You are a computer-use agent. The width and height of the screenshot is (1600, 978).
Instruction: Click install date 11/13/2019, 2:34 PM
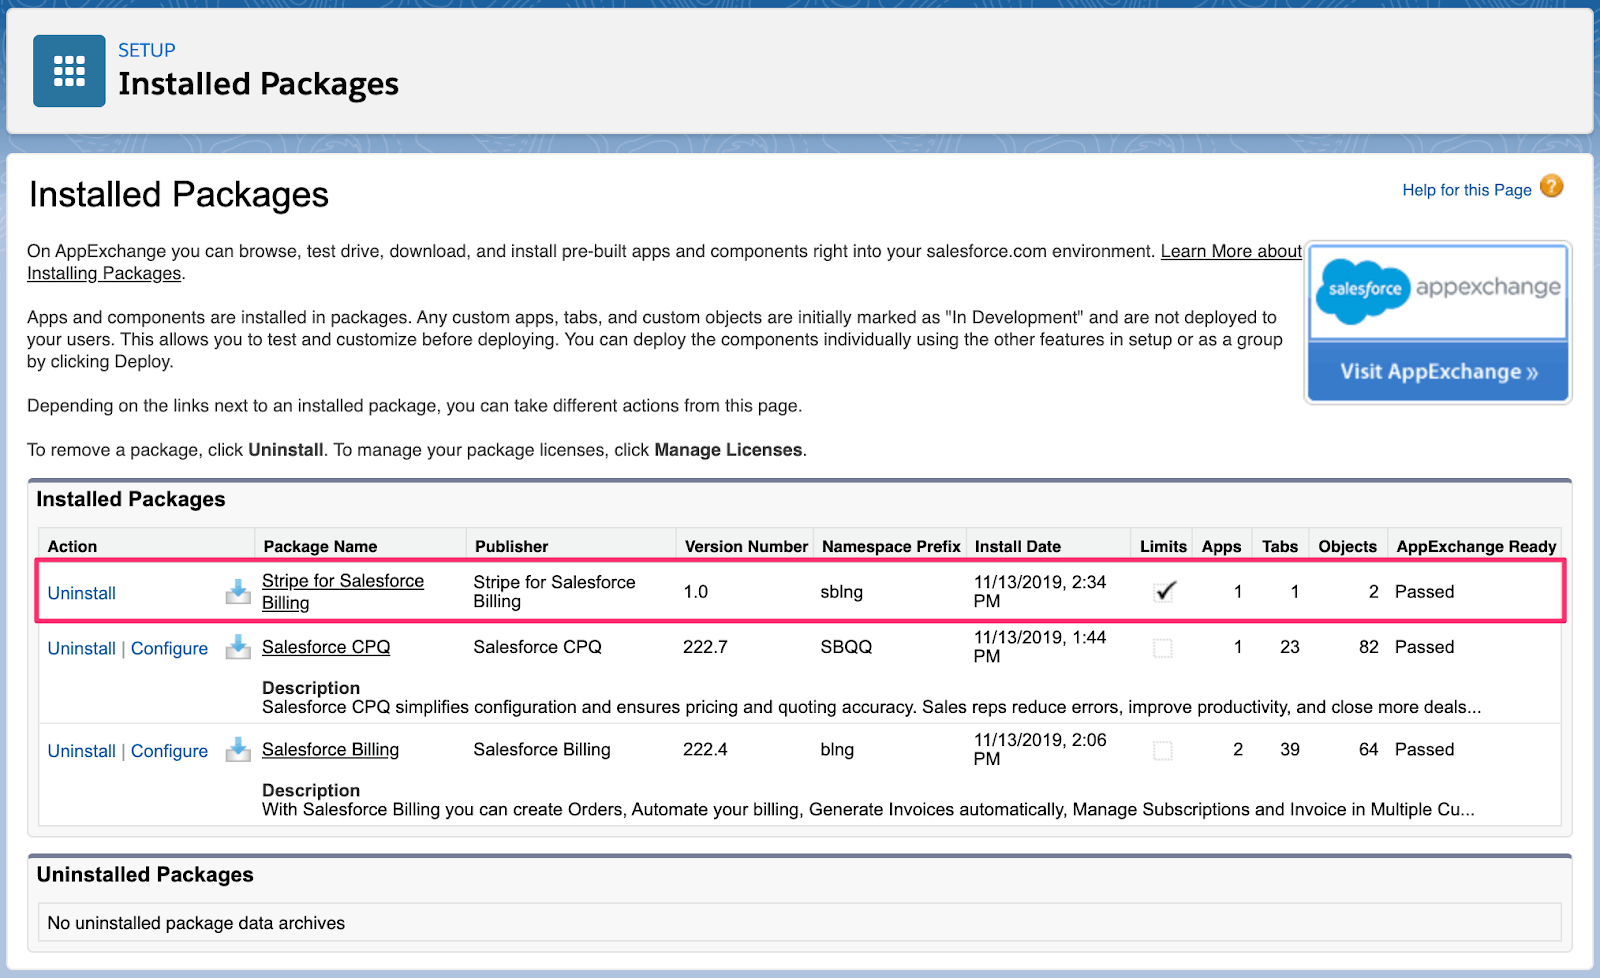[x=1040, y=591]
